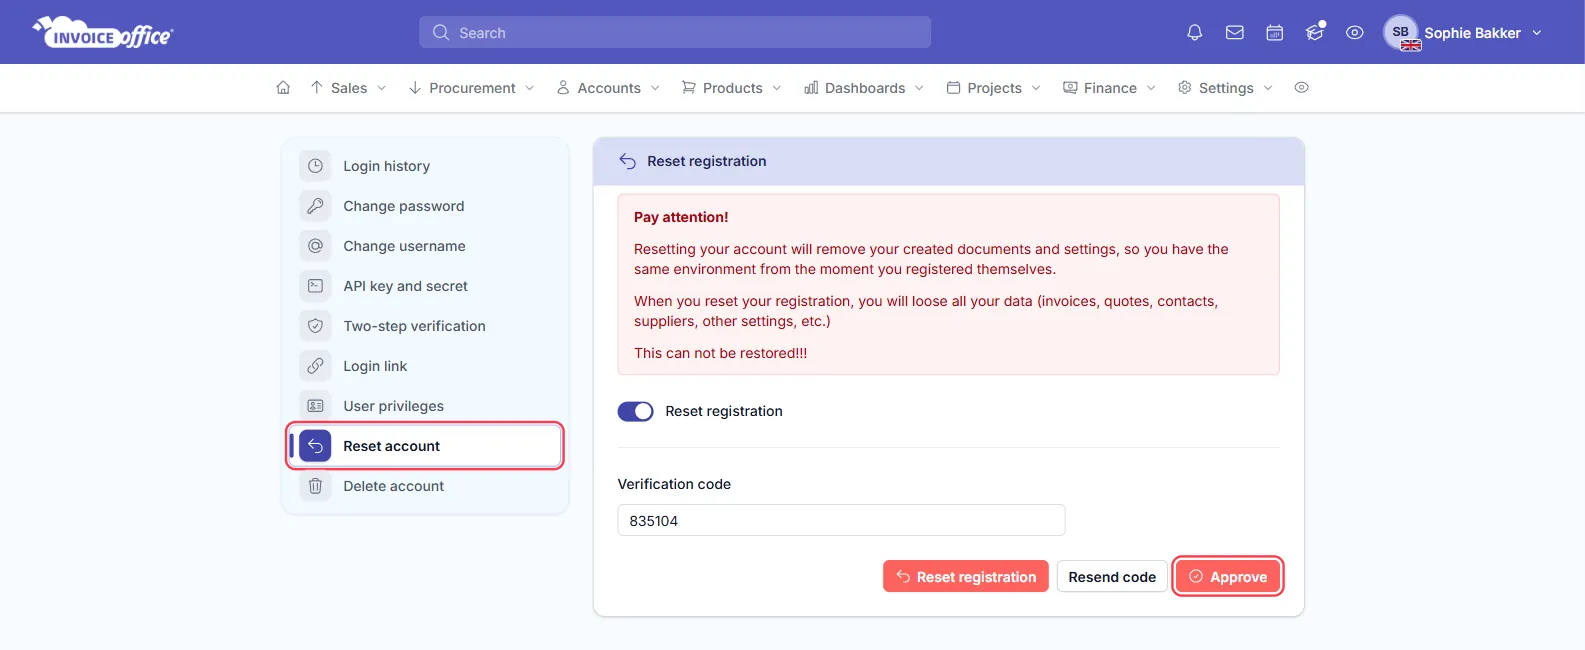Click the at-sign icon beside Change username
This screenshot has height=650, width=1585.
tap(315, 246)
